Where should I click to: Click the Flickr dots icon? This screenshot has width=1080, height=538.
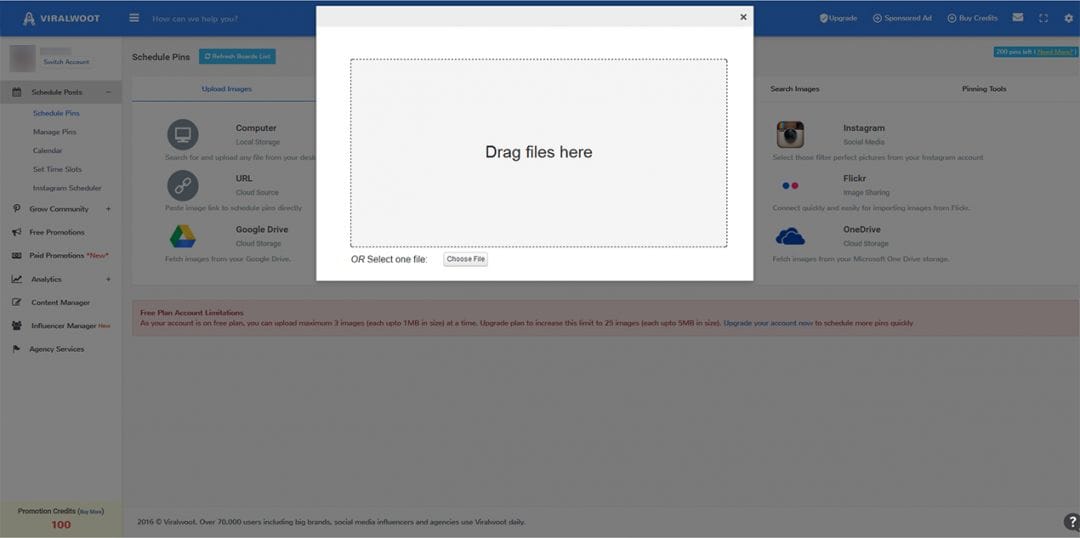[x=790, y=185]
